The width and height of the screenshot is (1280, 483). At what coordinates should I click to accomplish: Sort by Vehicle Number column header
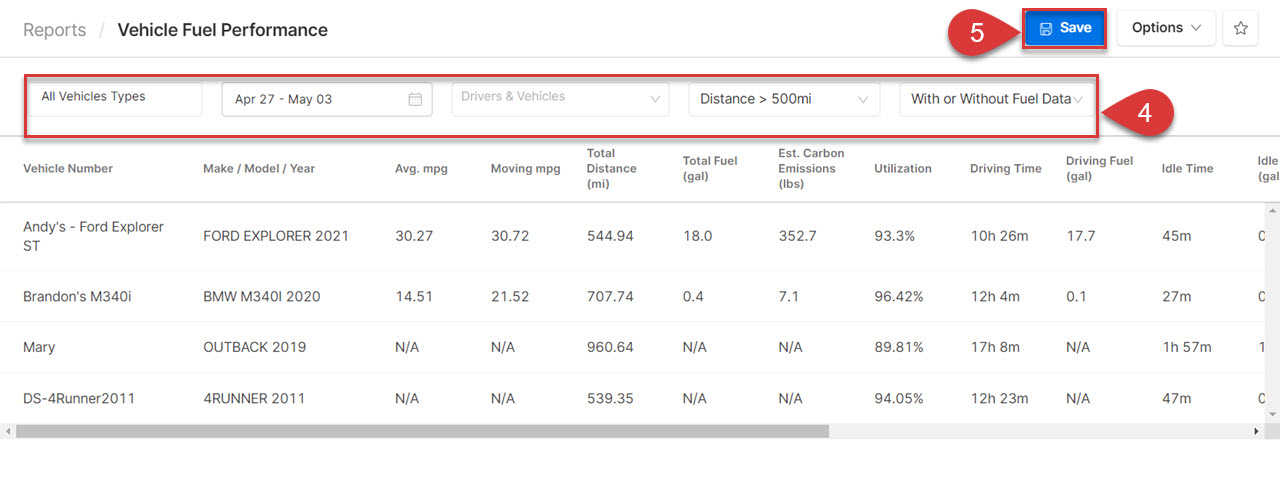point(68,168)
